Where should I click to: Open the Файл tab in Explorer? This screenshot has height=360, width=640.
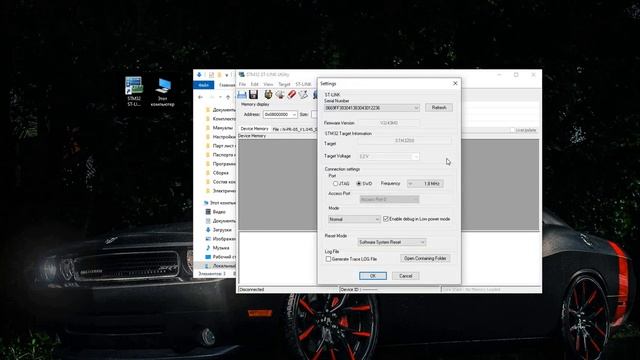(x=203, y=85)
